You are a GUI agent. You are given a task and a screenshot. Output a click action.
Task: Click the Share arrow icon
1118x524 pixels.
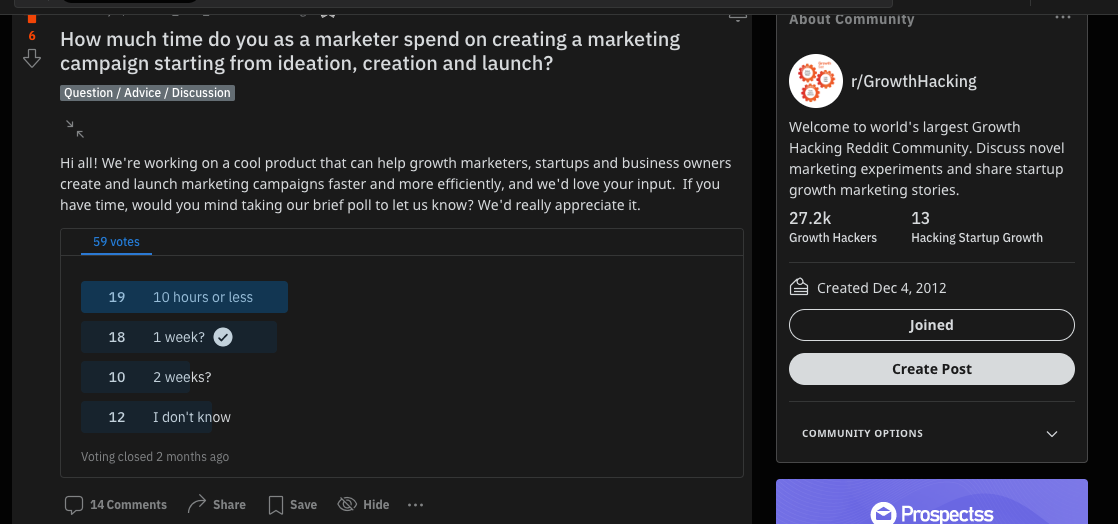point(197,504)
